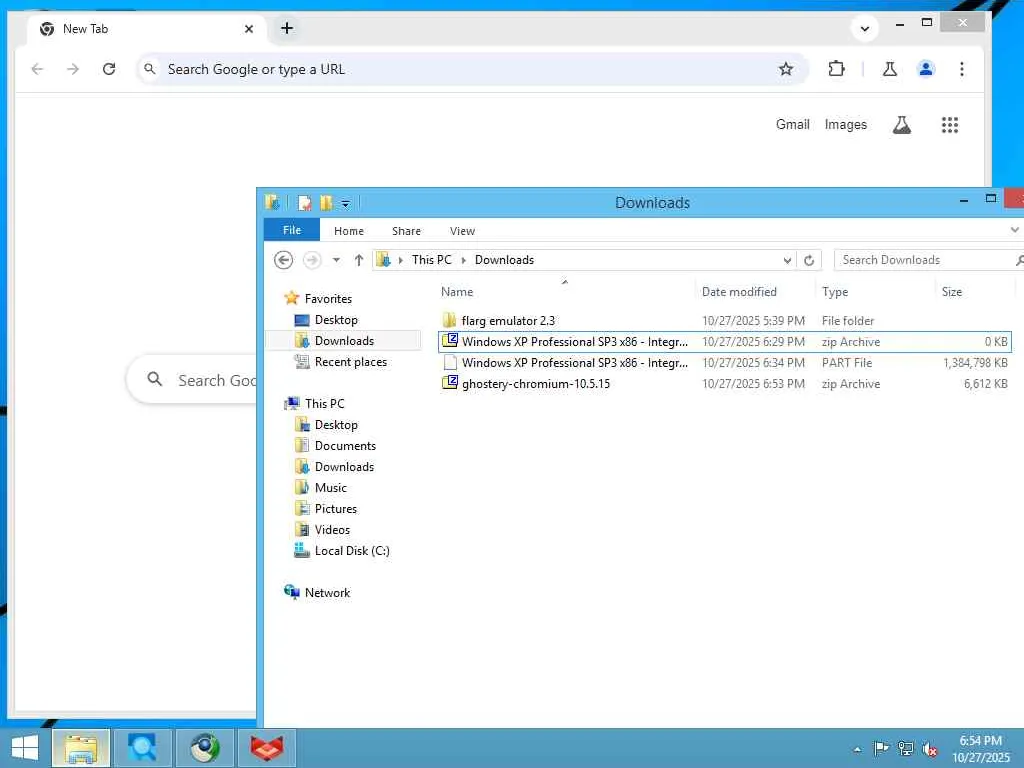Open Downloads under Favorites

pyautogui.click(x=344, y=340)
